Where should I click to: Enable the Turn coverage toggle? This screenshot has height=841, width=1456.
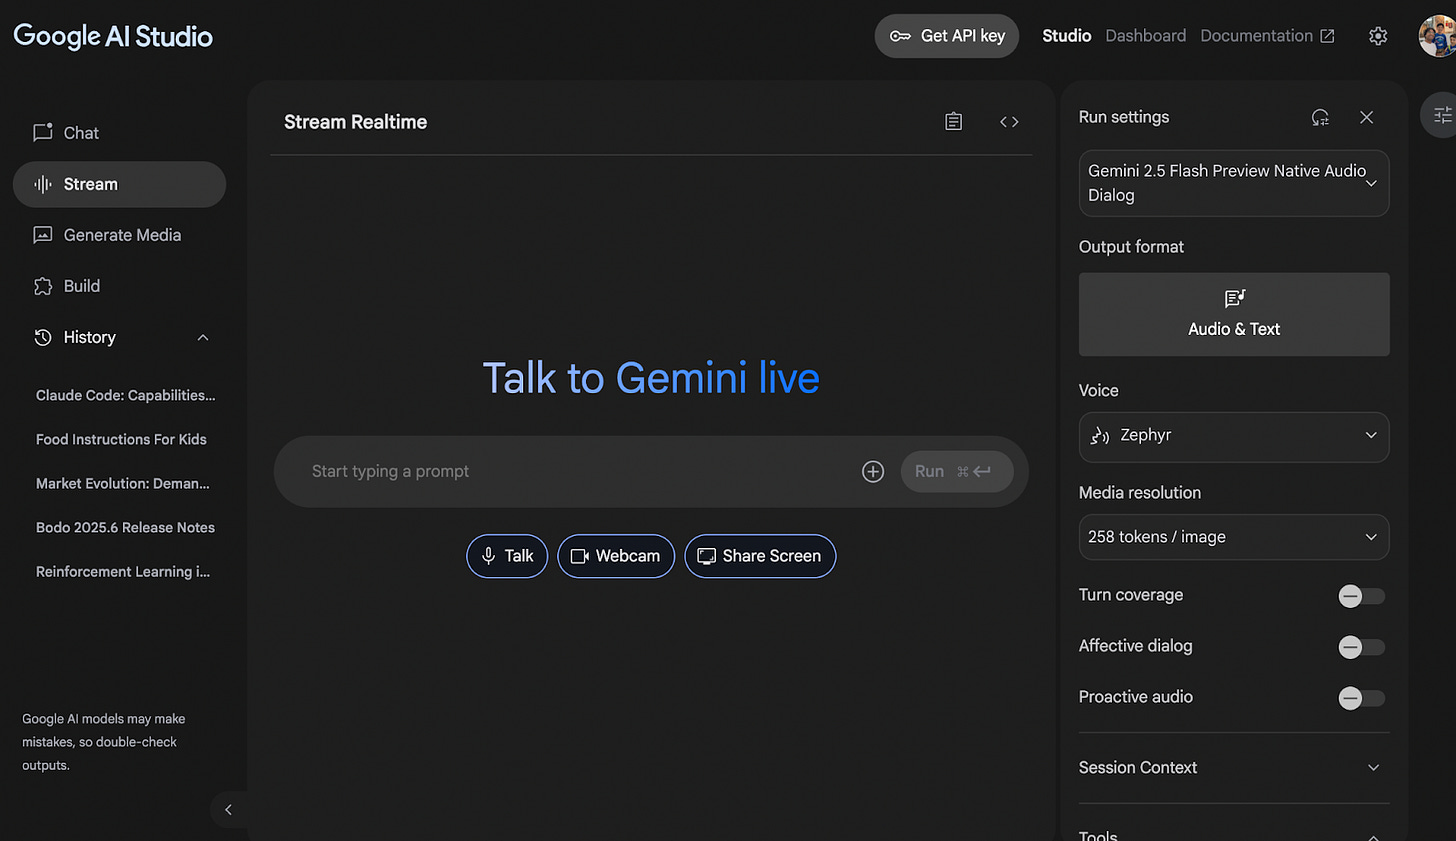1362,596
